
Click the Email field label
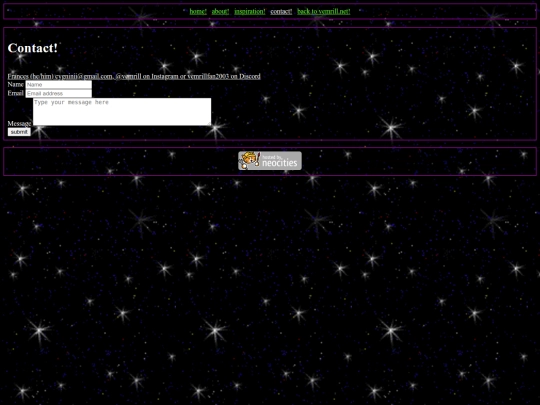[x=15, y=93]
